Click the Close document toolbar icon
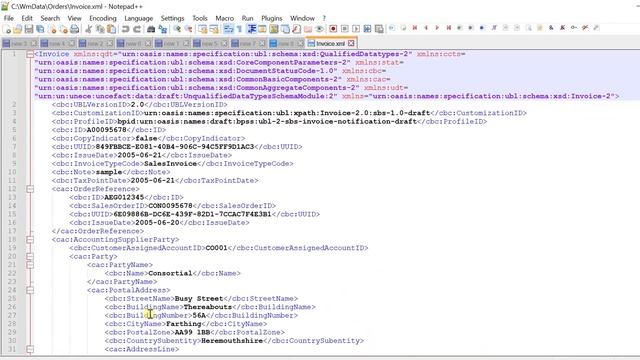The width and height of the screenshot is (640, 360). [52, 29]
